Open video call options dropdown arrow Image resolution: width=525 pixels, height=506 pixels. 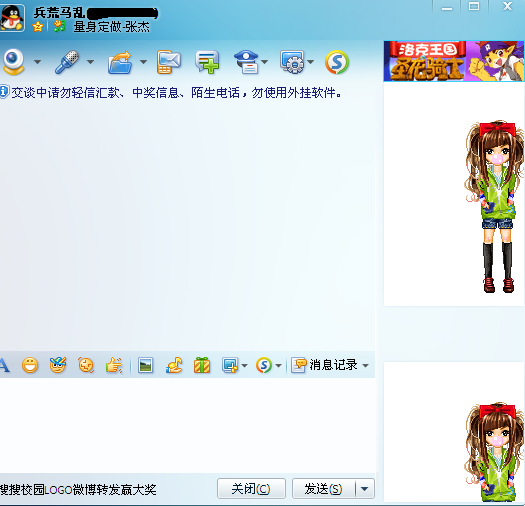coord(38,62)
